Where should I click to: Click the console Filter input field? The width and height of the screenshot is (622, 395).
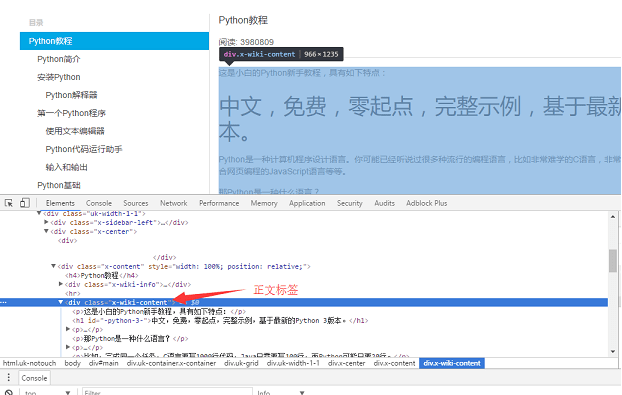click(167, 392)
